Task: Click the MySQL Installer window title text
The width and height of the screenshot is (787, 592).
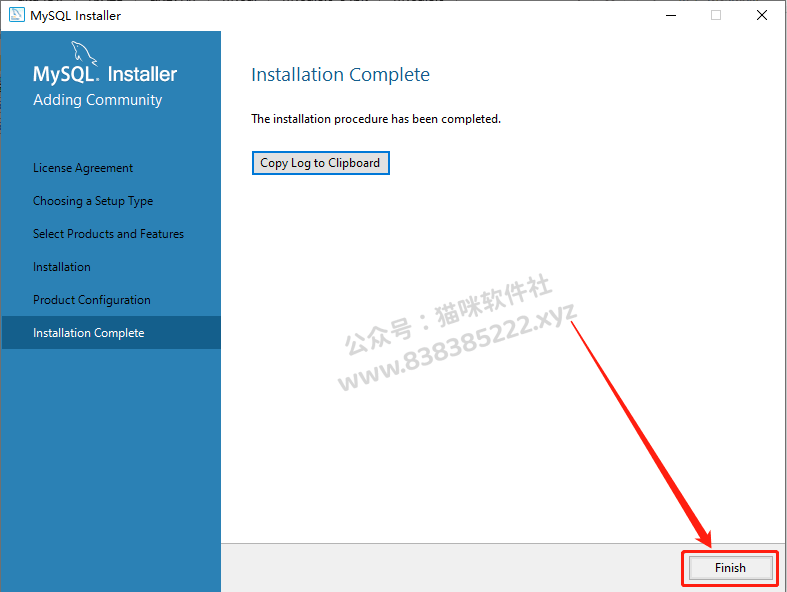Action: pos(75,16)
